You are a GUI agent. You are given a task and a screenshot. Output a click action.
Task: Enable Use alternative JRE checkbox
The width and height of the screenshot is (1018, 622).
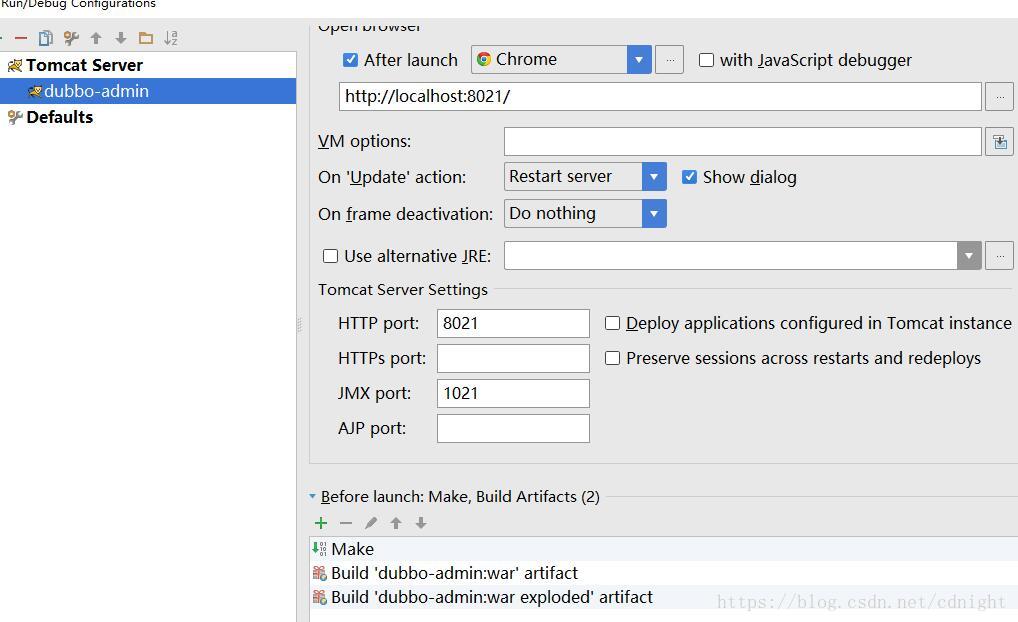(330, 256)
